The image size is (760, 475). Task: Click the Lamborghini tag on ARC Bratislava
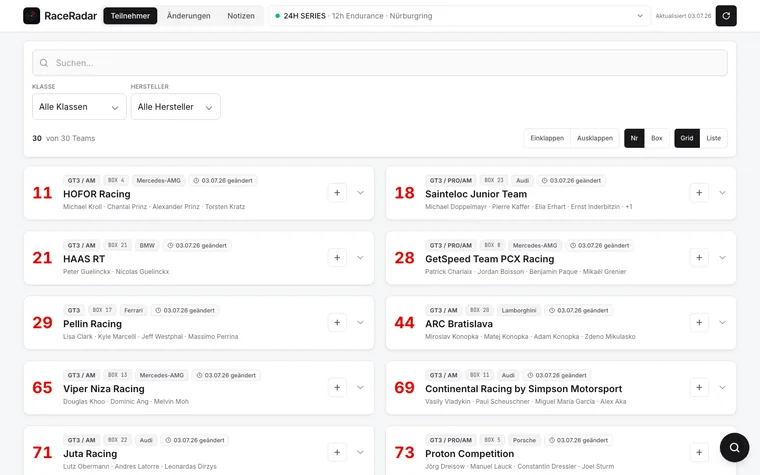pyautogui.click(x=519, y=310)
